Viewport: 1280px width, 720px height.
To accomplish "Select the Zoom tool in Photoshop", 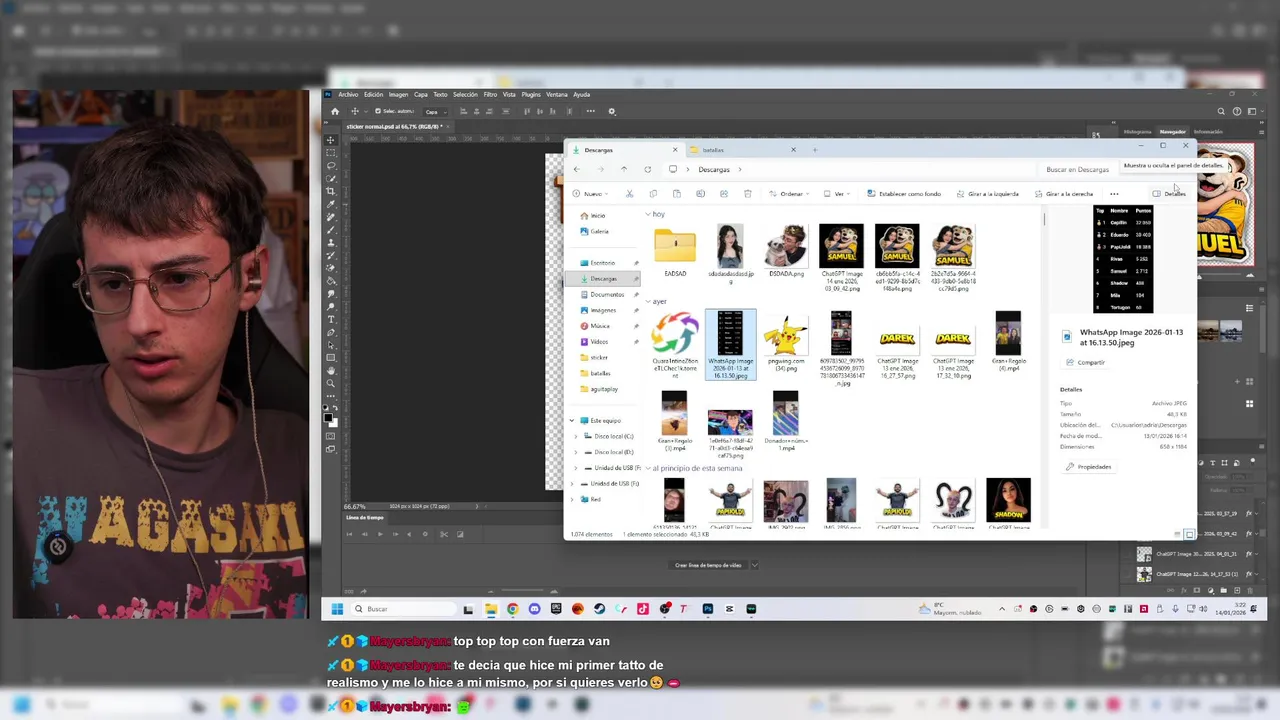I will (331, 383).
